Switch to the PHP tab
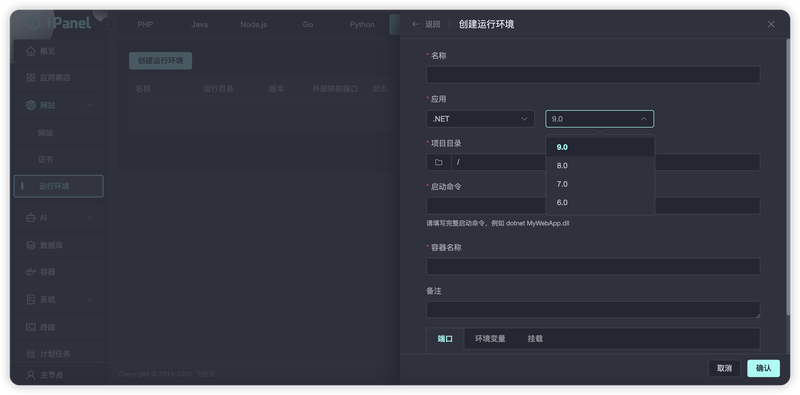Viewport: 800px width, 395px height. click(145, 24)
